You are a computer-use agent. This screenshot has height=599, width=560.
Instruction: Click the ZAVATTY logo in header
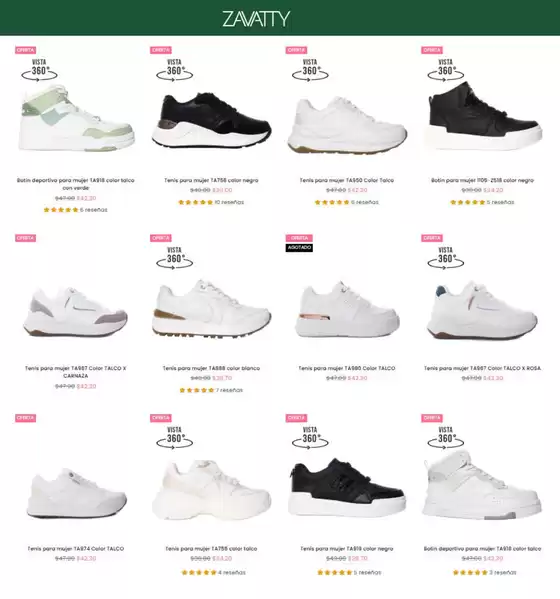point(256,19)
